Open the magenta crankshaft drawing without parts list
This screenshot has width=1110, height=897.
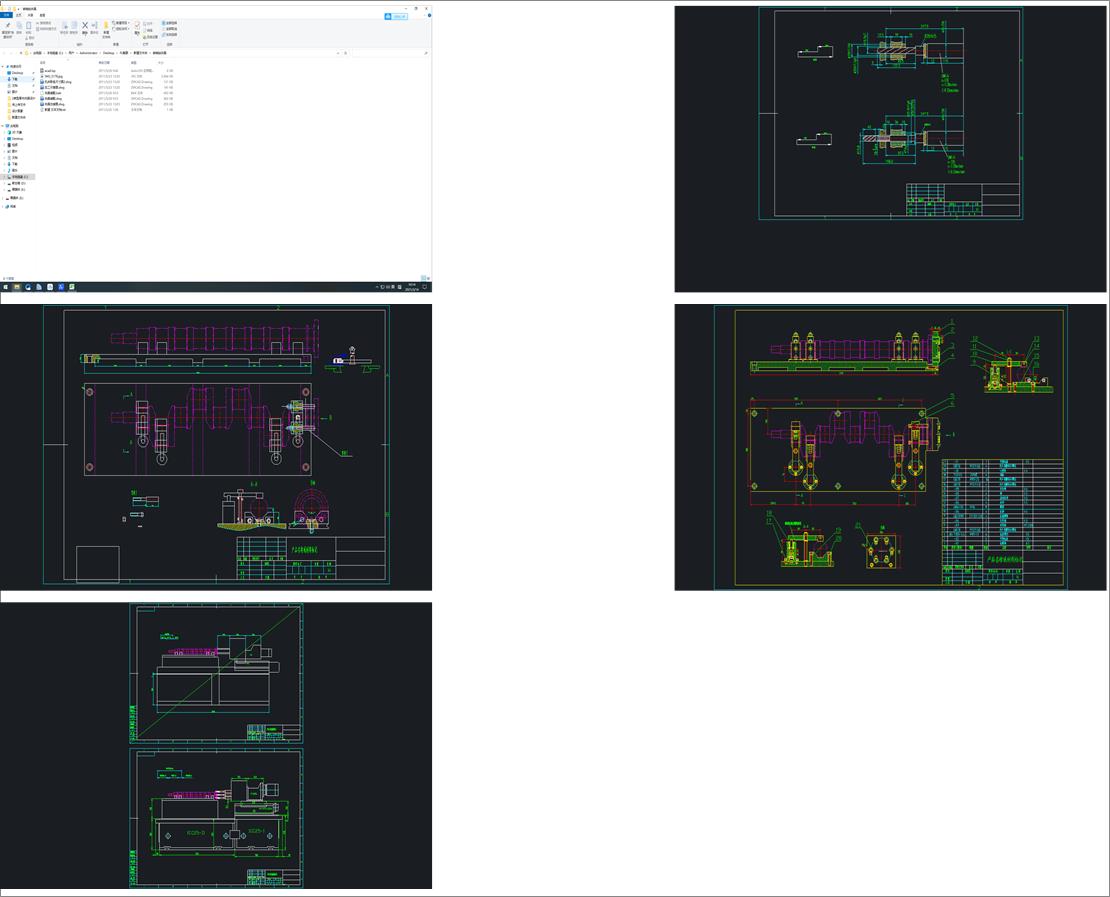(x=216, y=447)
